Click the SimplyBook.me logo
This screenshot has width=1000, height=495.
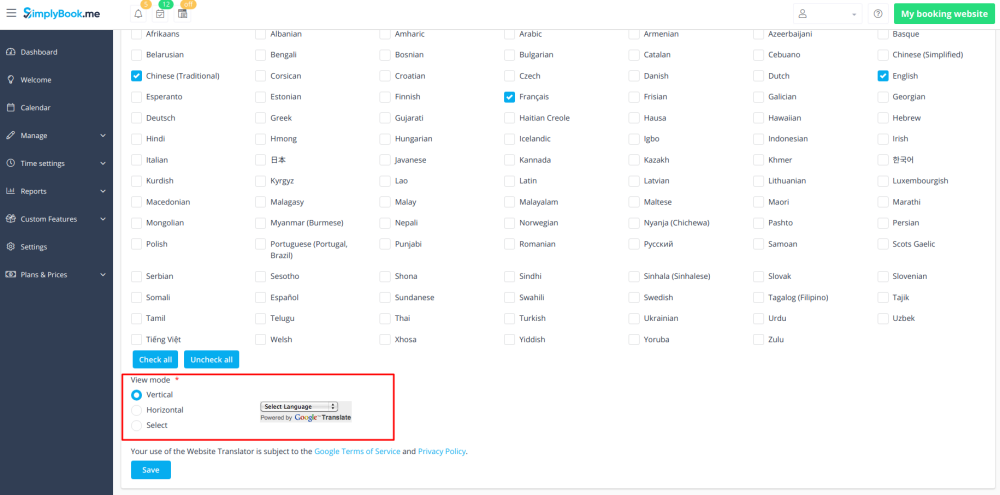(x=61, y=13)
